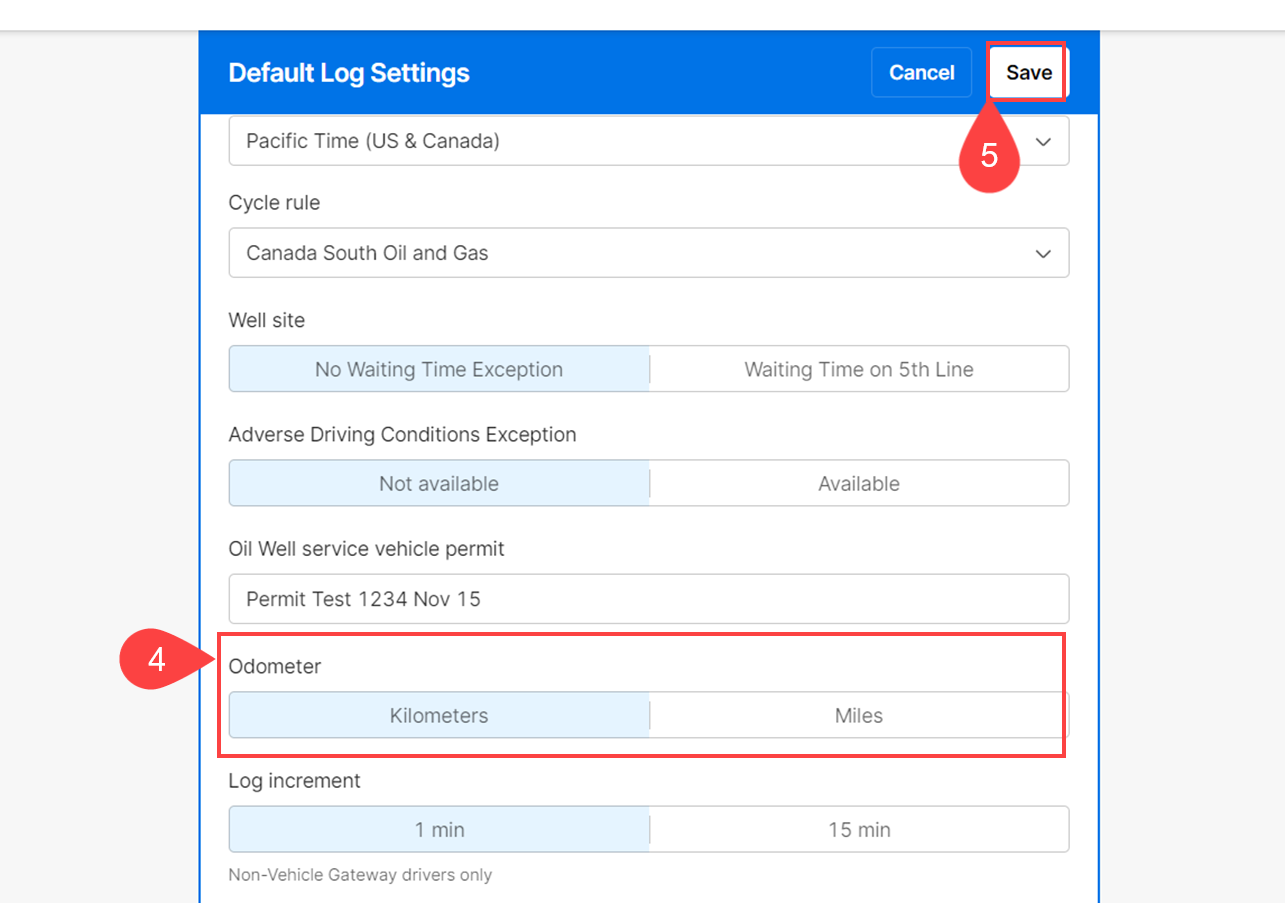
Task: Click the Odometer section label
Action: click(275, 666)
